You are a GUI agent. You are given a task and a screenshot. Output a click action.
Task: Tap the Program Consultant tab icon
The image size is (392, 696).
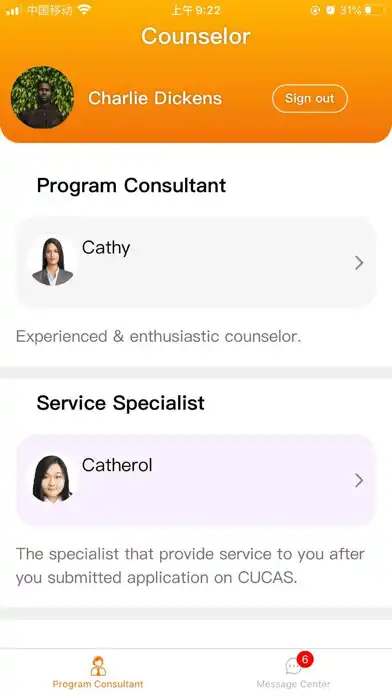[98, 666]
